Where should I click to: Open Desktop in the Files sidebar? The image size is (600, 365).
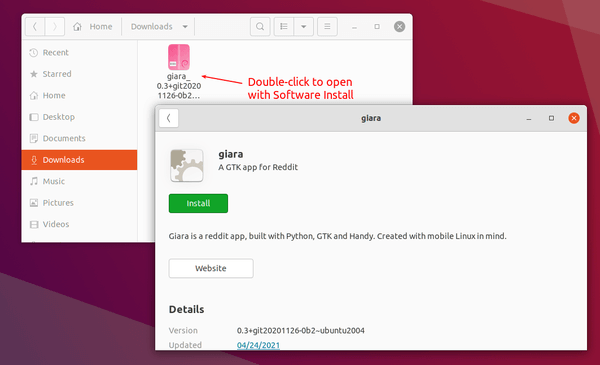[80, 117]
